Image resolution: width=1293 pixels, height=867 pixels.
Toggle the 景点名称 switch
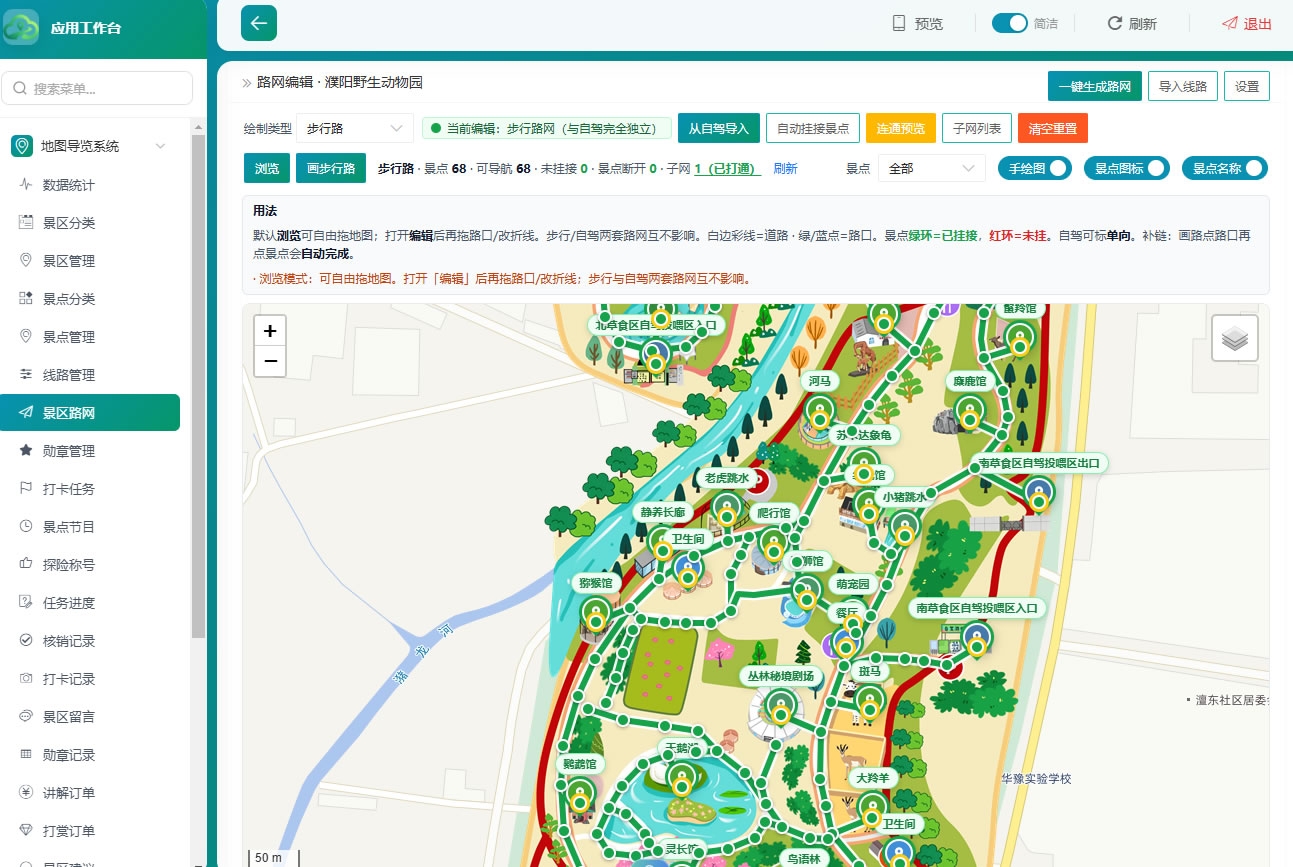[x=1225, y=168]
